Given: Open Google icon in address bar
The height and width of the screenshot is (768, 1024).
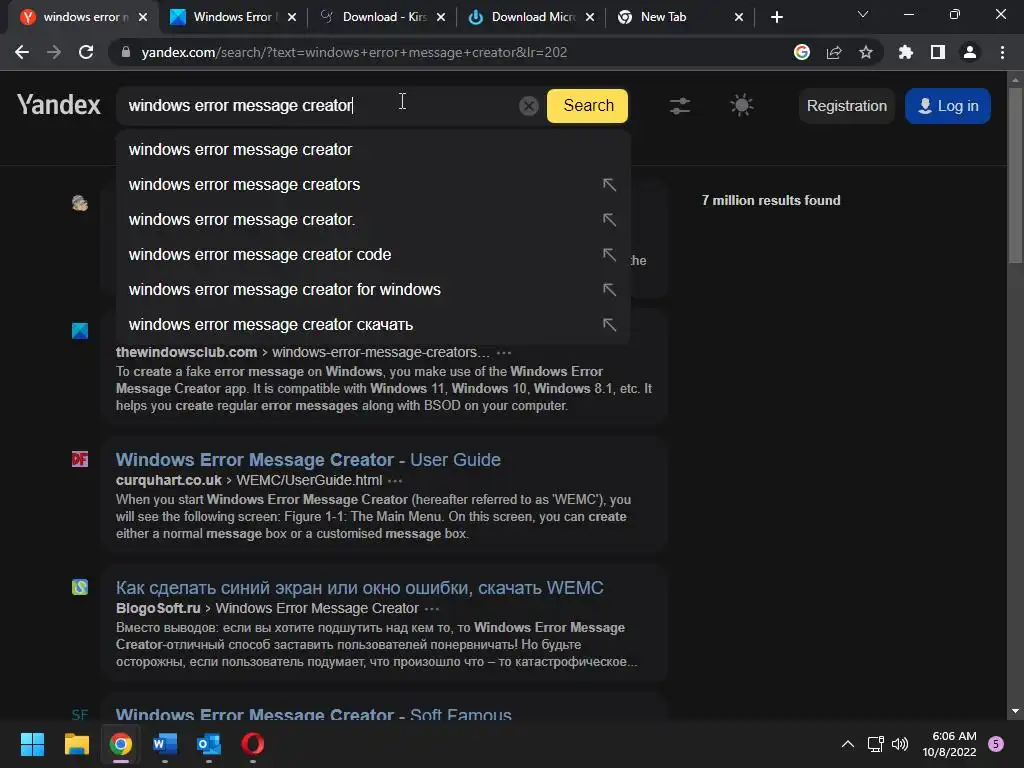Looking at the screenshot, I should (x=802, y=52).
